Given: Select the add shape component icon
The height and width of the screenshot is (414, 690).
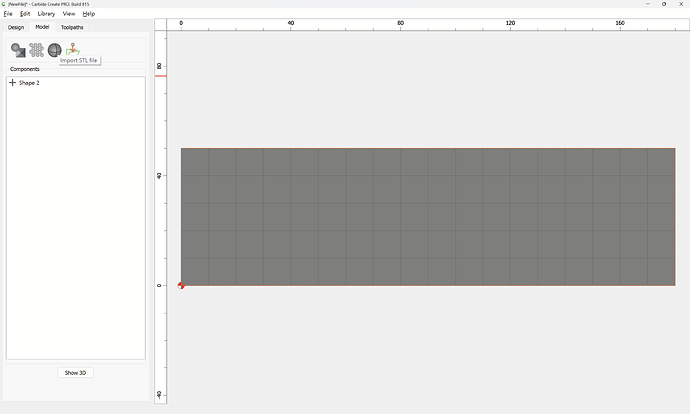Looking at the screenshot, I should (x=18, y=50).
